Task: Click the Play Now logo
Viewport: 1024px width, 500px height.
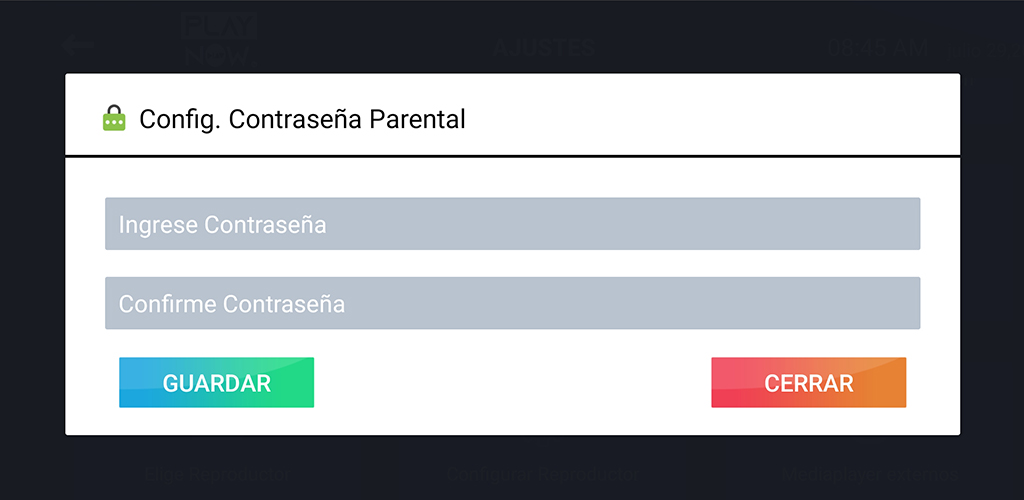Action: (219, 41)
